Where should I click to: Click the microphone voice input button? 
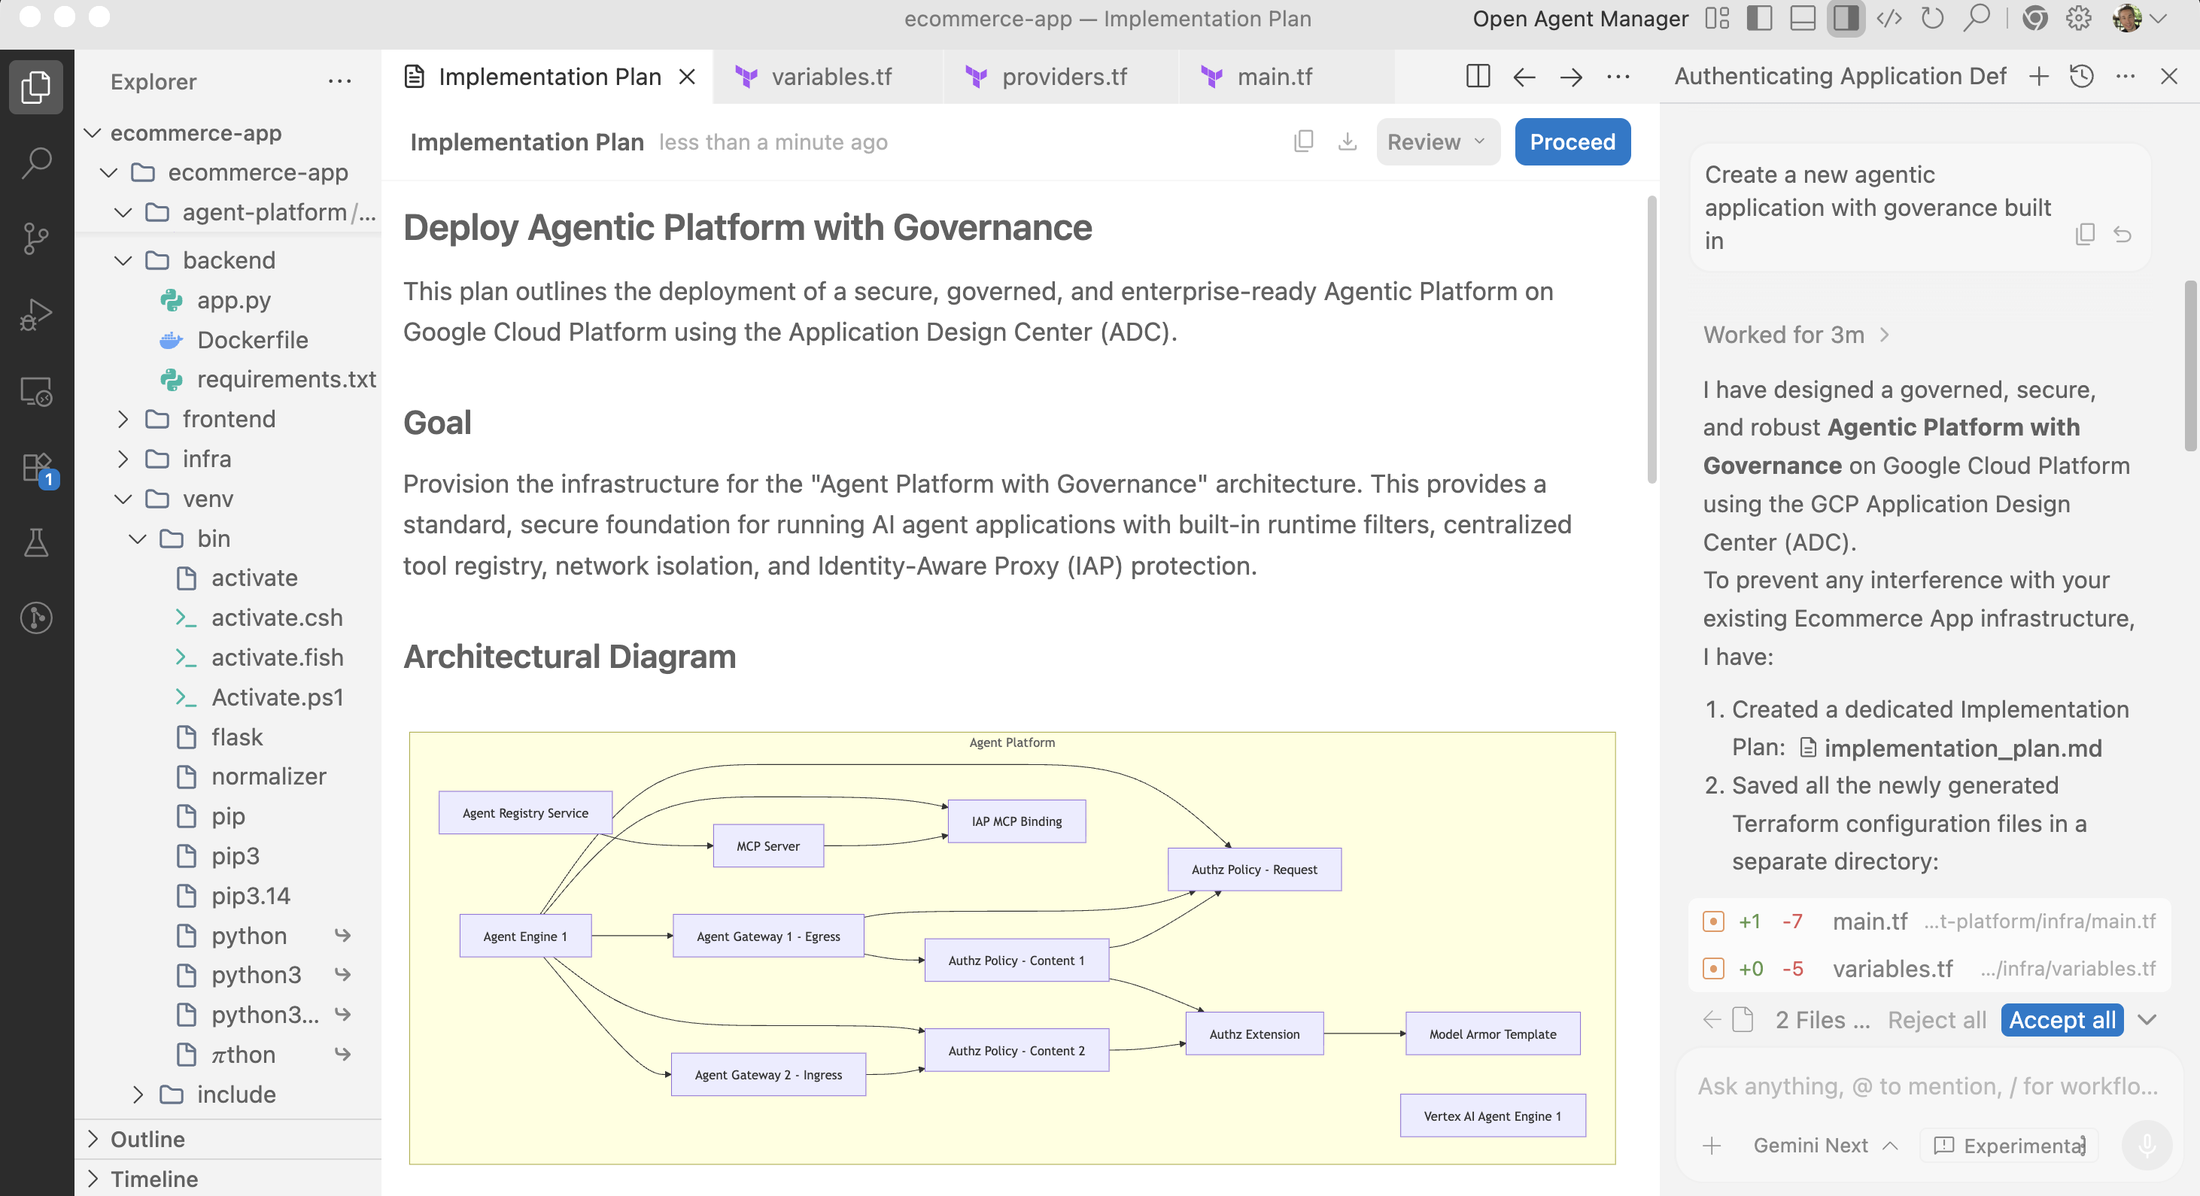(x=2147, y=1146)
